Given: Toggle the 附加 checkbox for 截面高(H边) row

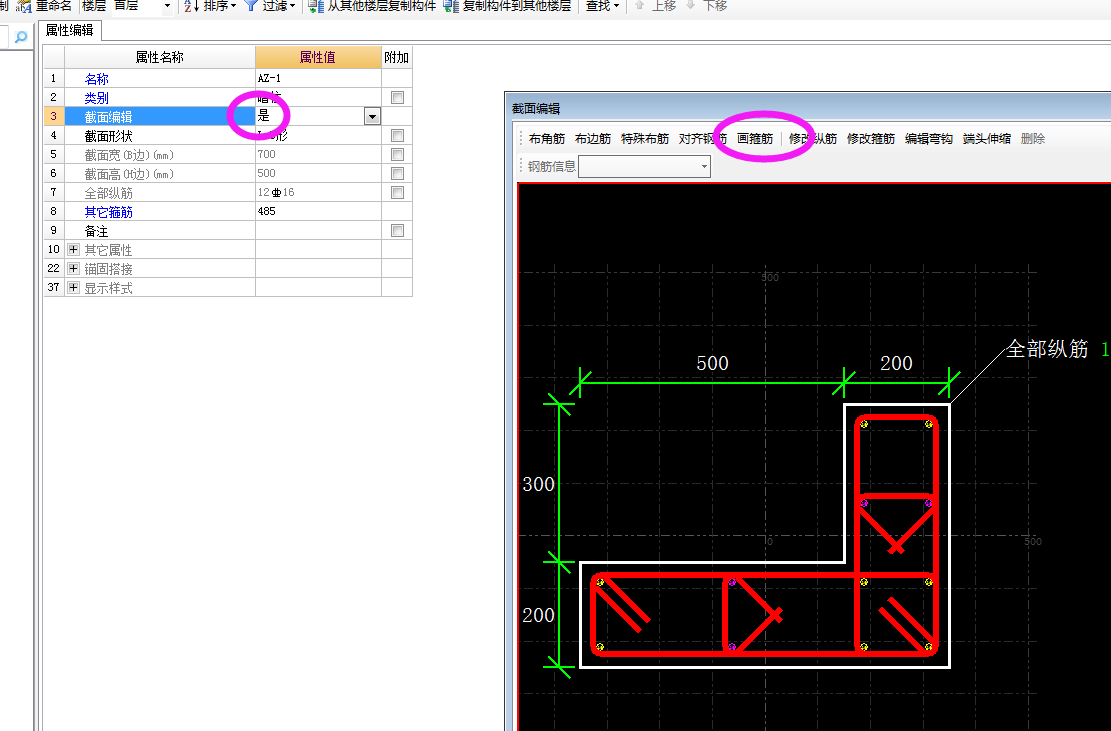Looking at the screenshot, I should point(397,174).
